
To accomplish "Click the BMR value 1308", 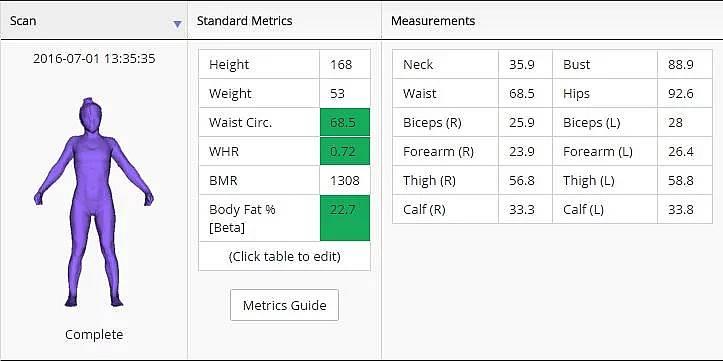I will click(x=344, y=180).
